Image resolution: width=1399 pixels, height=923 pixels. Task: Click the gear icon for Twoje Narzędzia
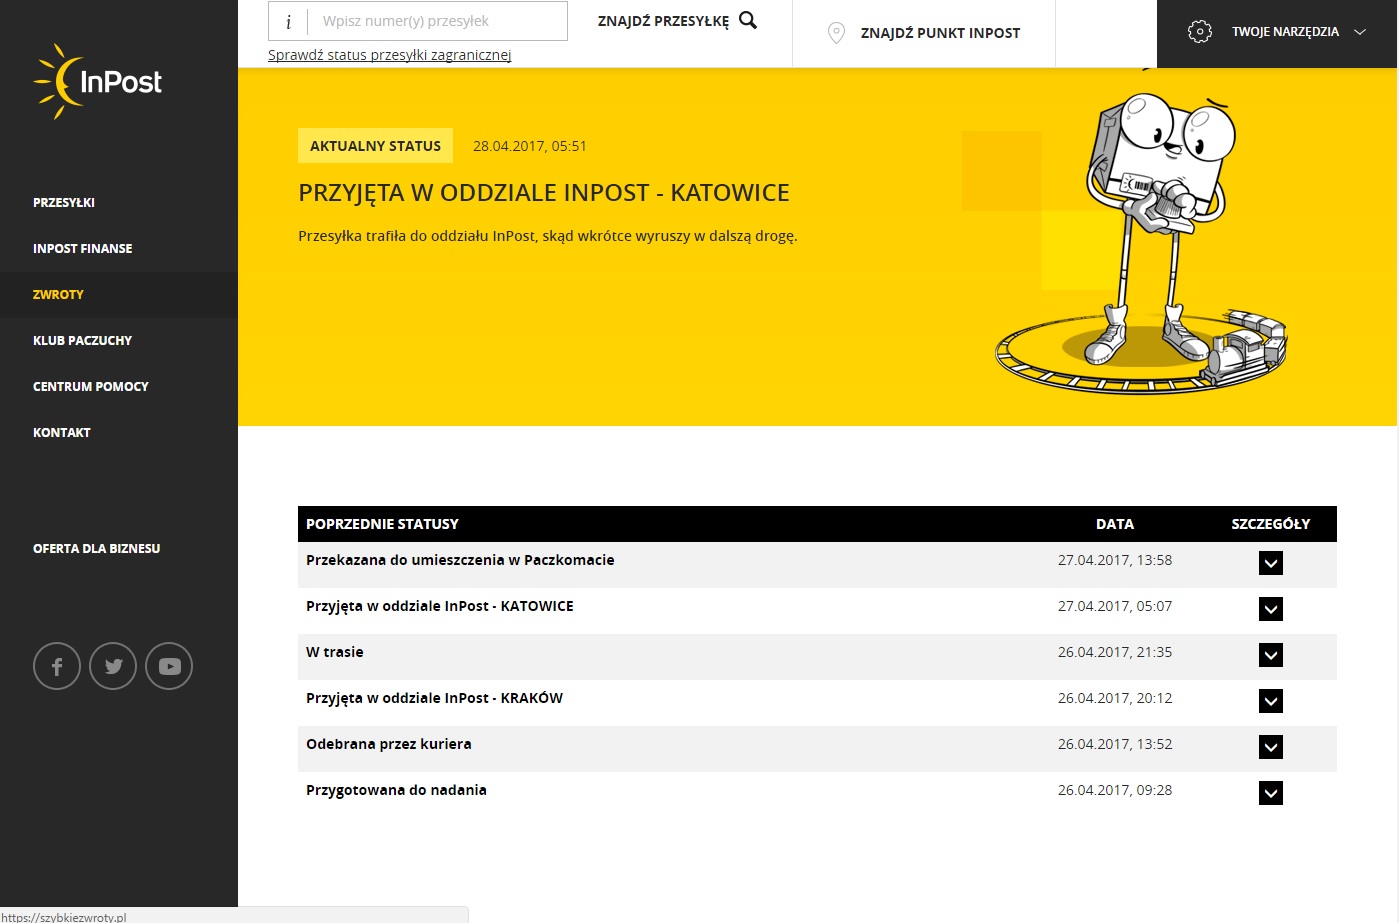1200,32
